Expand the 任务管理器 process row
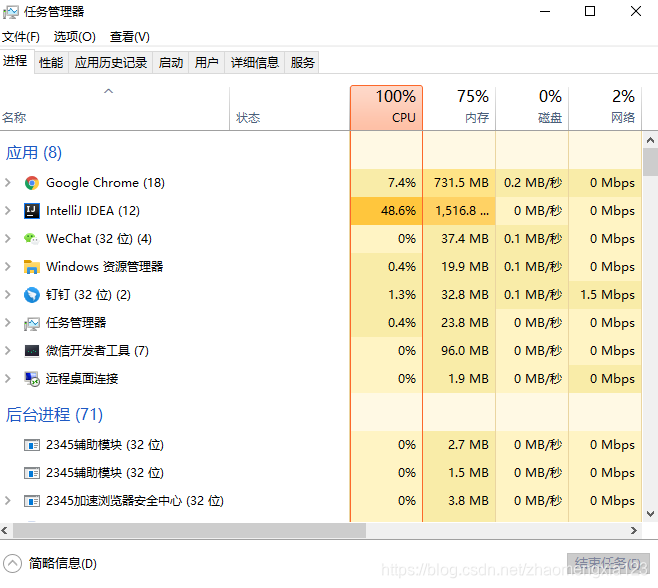 click(x=8, y=323)
